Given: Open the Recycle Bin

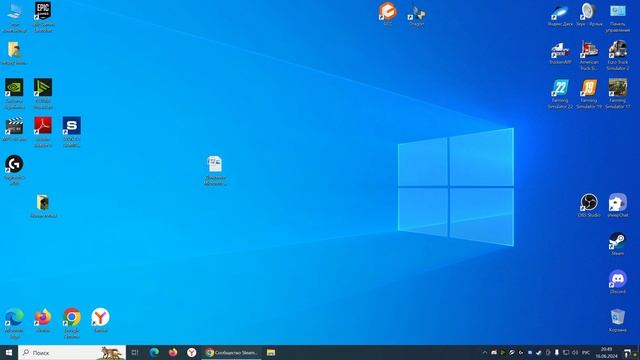Looking at the screenshot, I should pyautogui.click(x=618, y=320).
